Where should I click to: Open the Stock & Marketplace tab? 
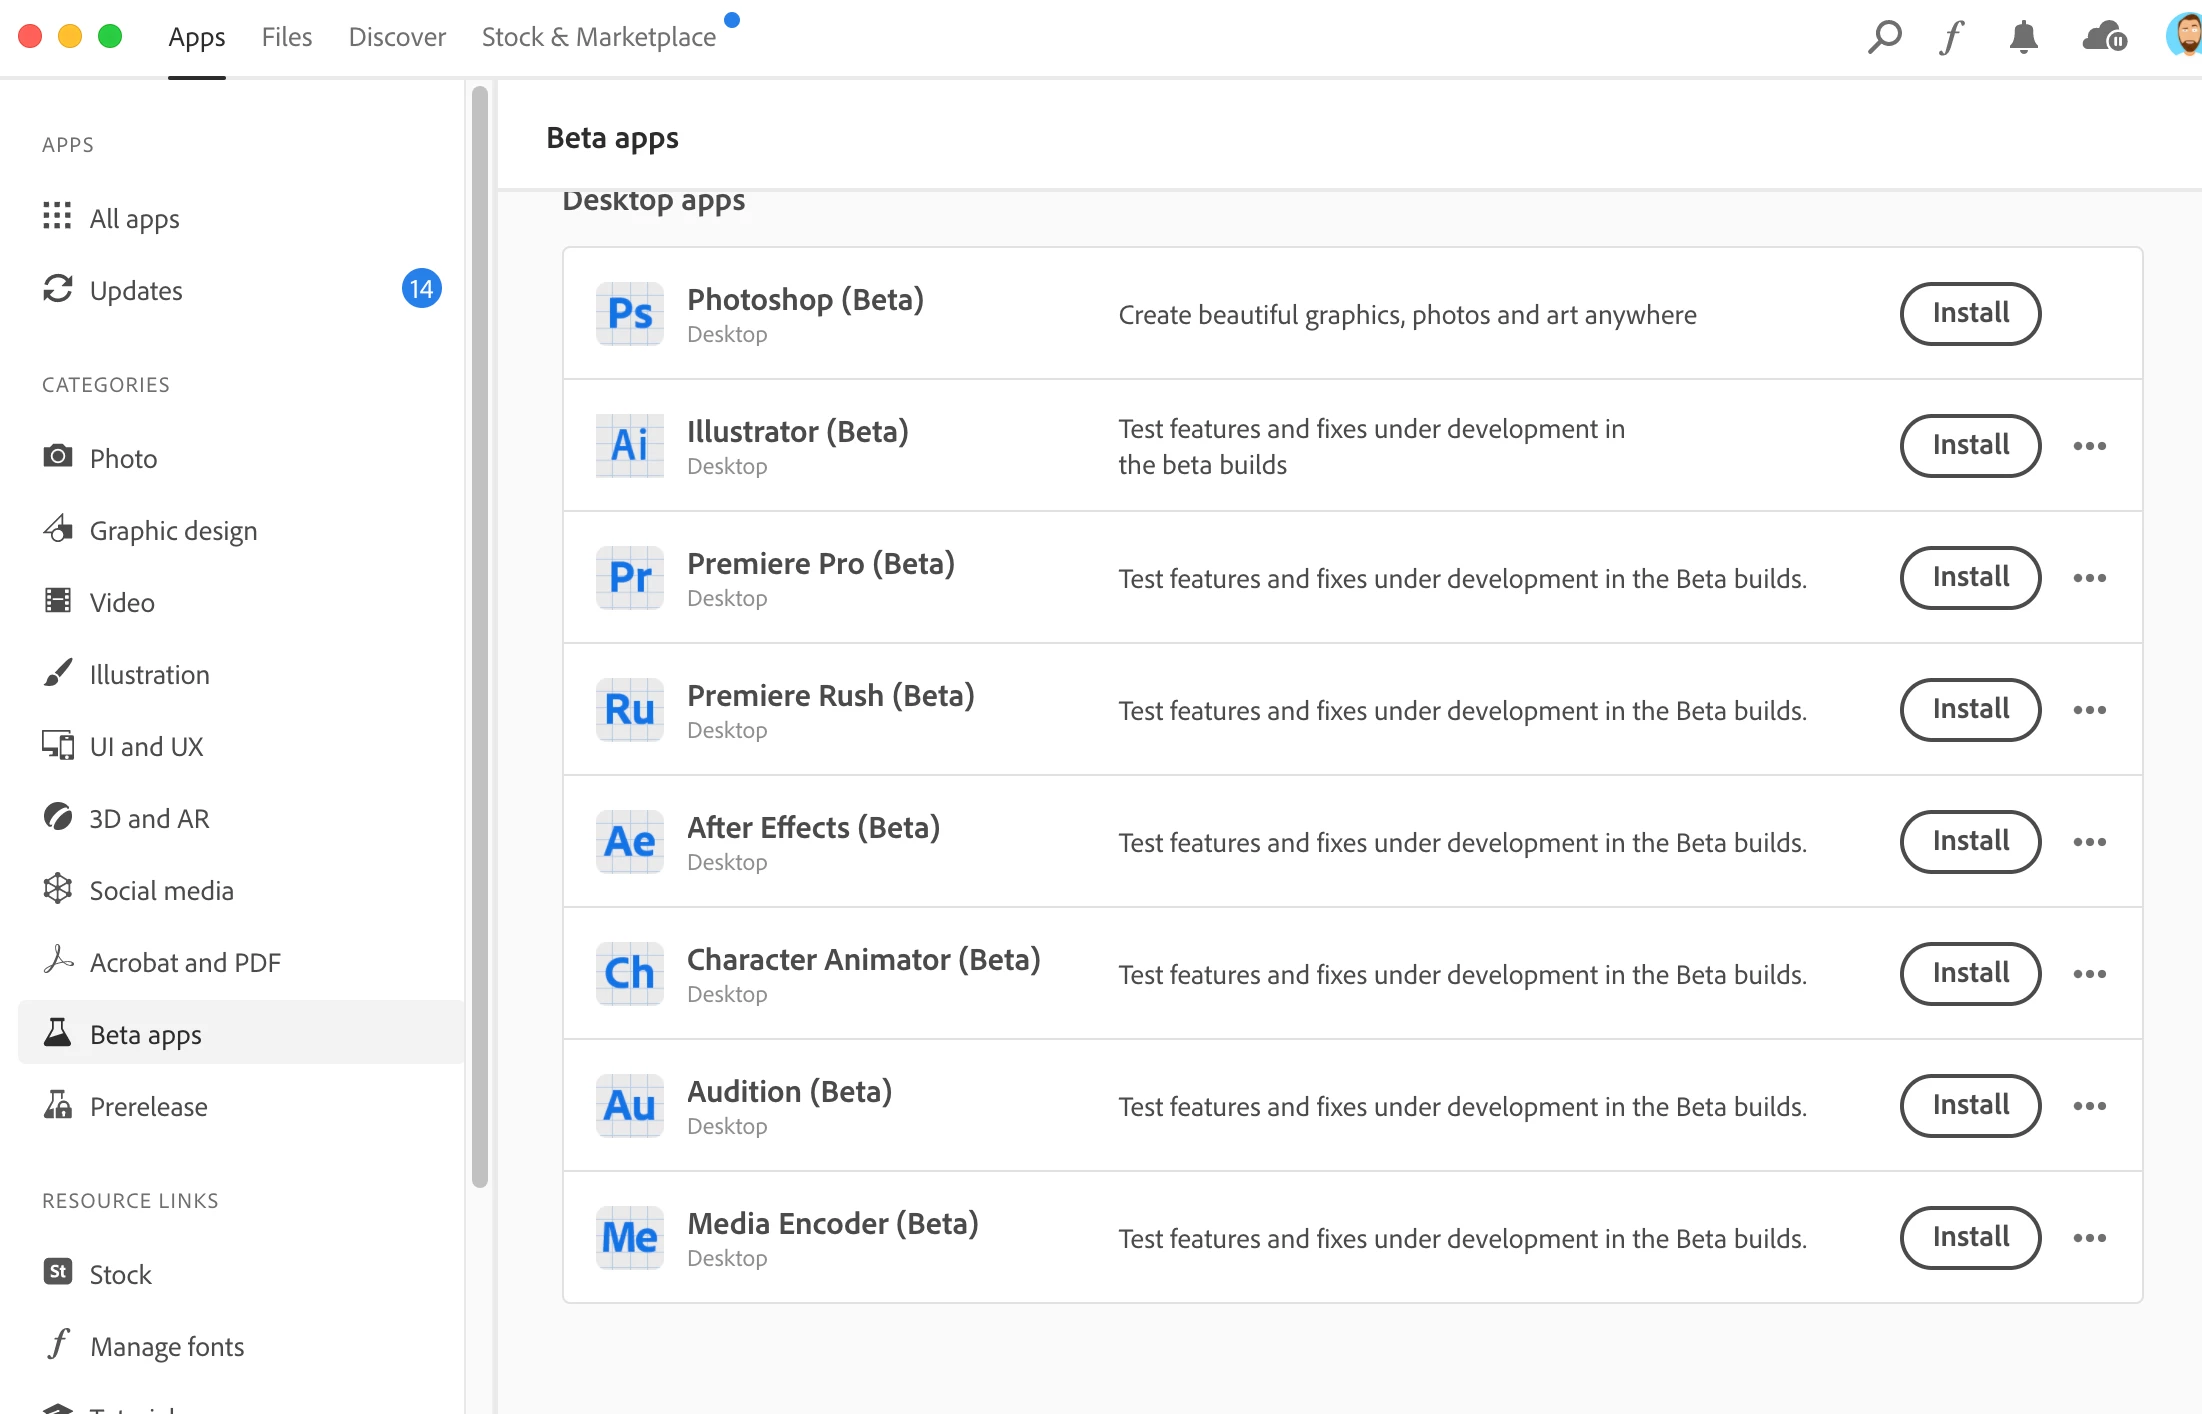coord(599,37)
